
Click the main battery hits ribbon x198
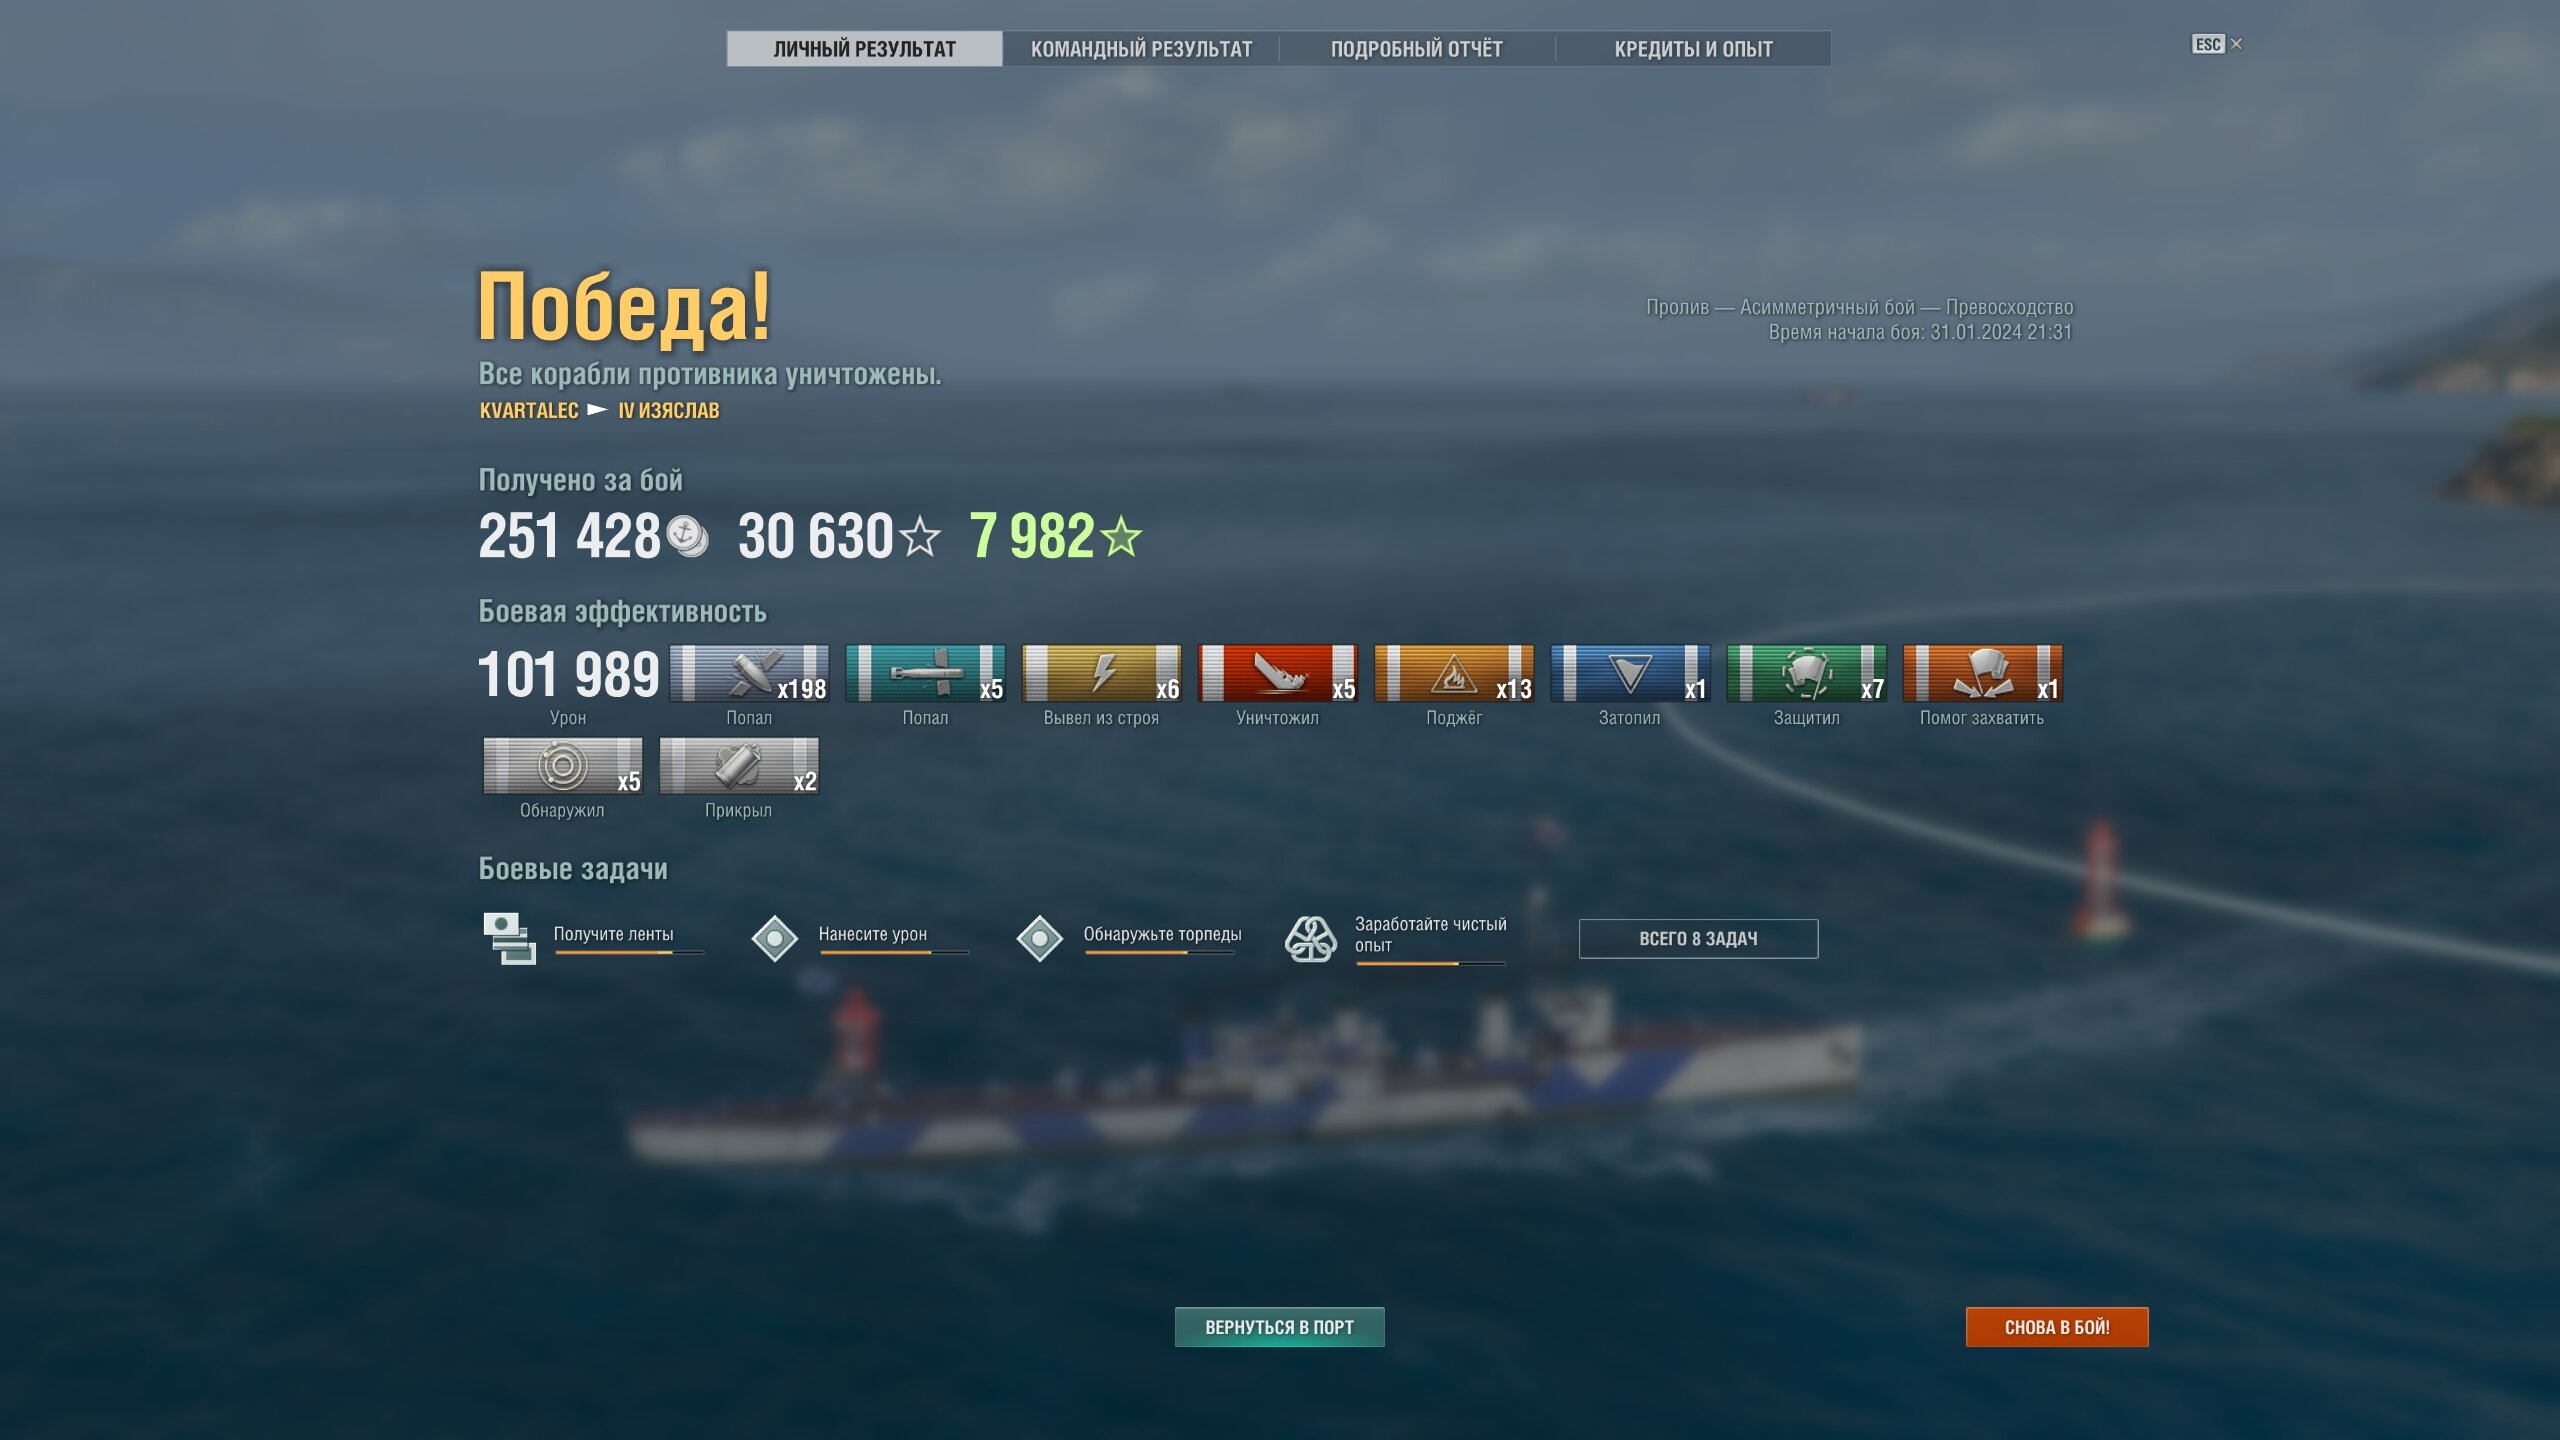(749, 673)
